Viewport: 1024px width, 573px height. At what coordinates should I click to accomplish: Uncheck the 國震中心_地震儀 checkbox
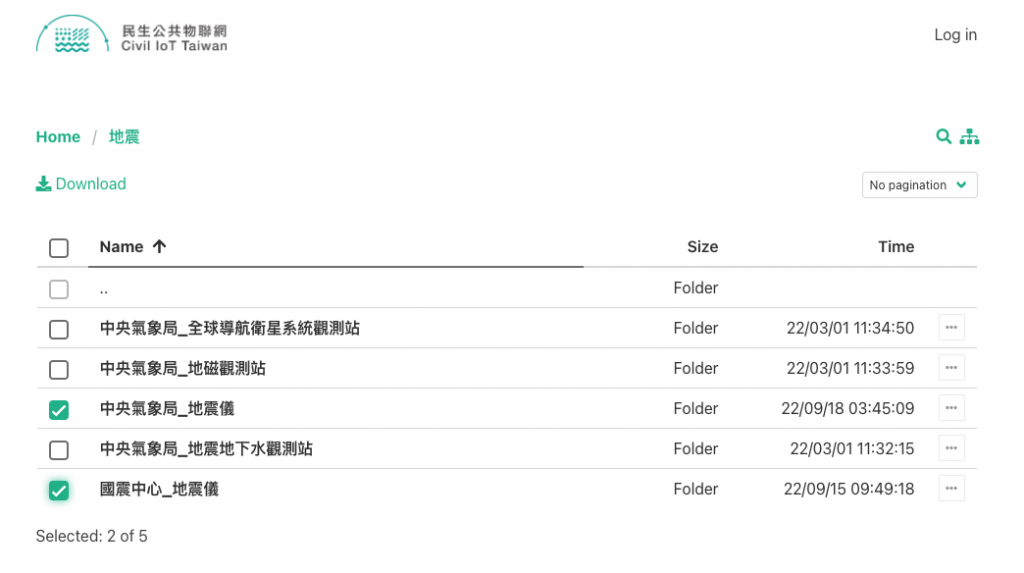(x=59, y=490)
